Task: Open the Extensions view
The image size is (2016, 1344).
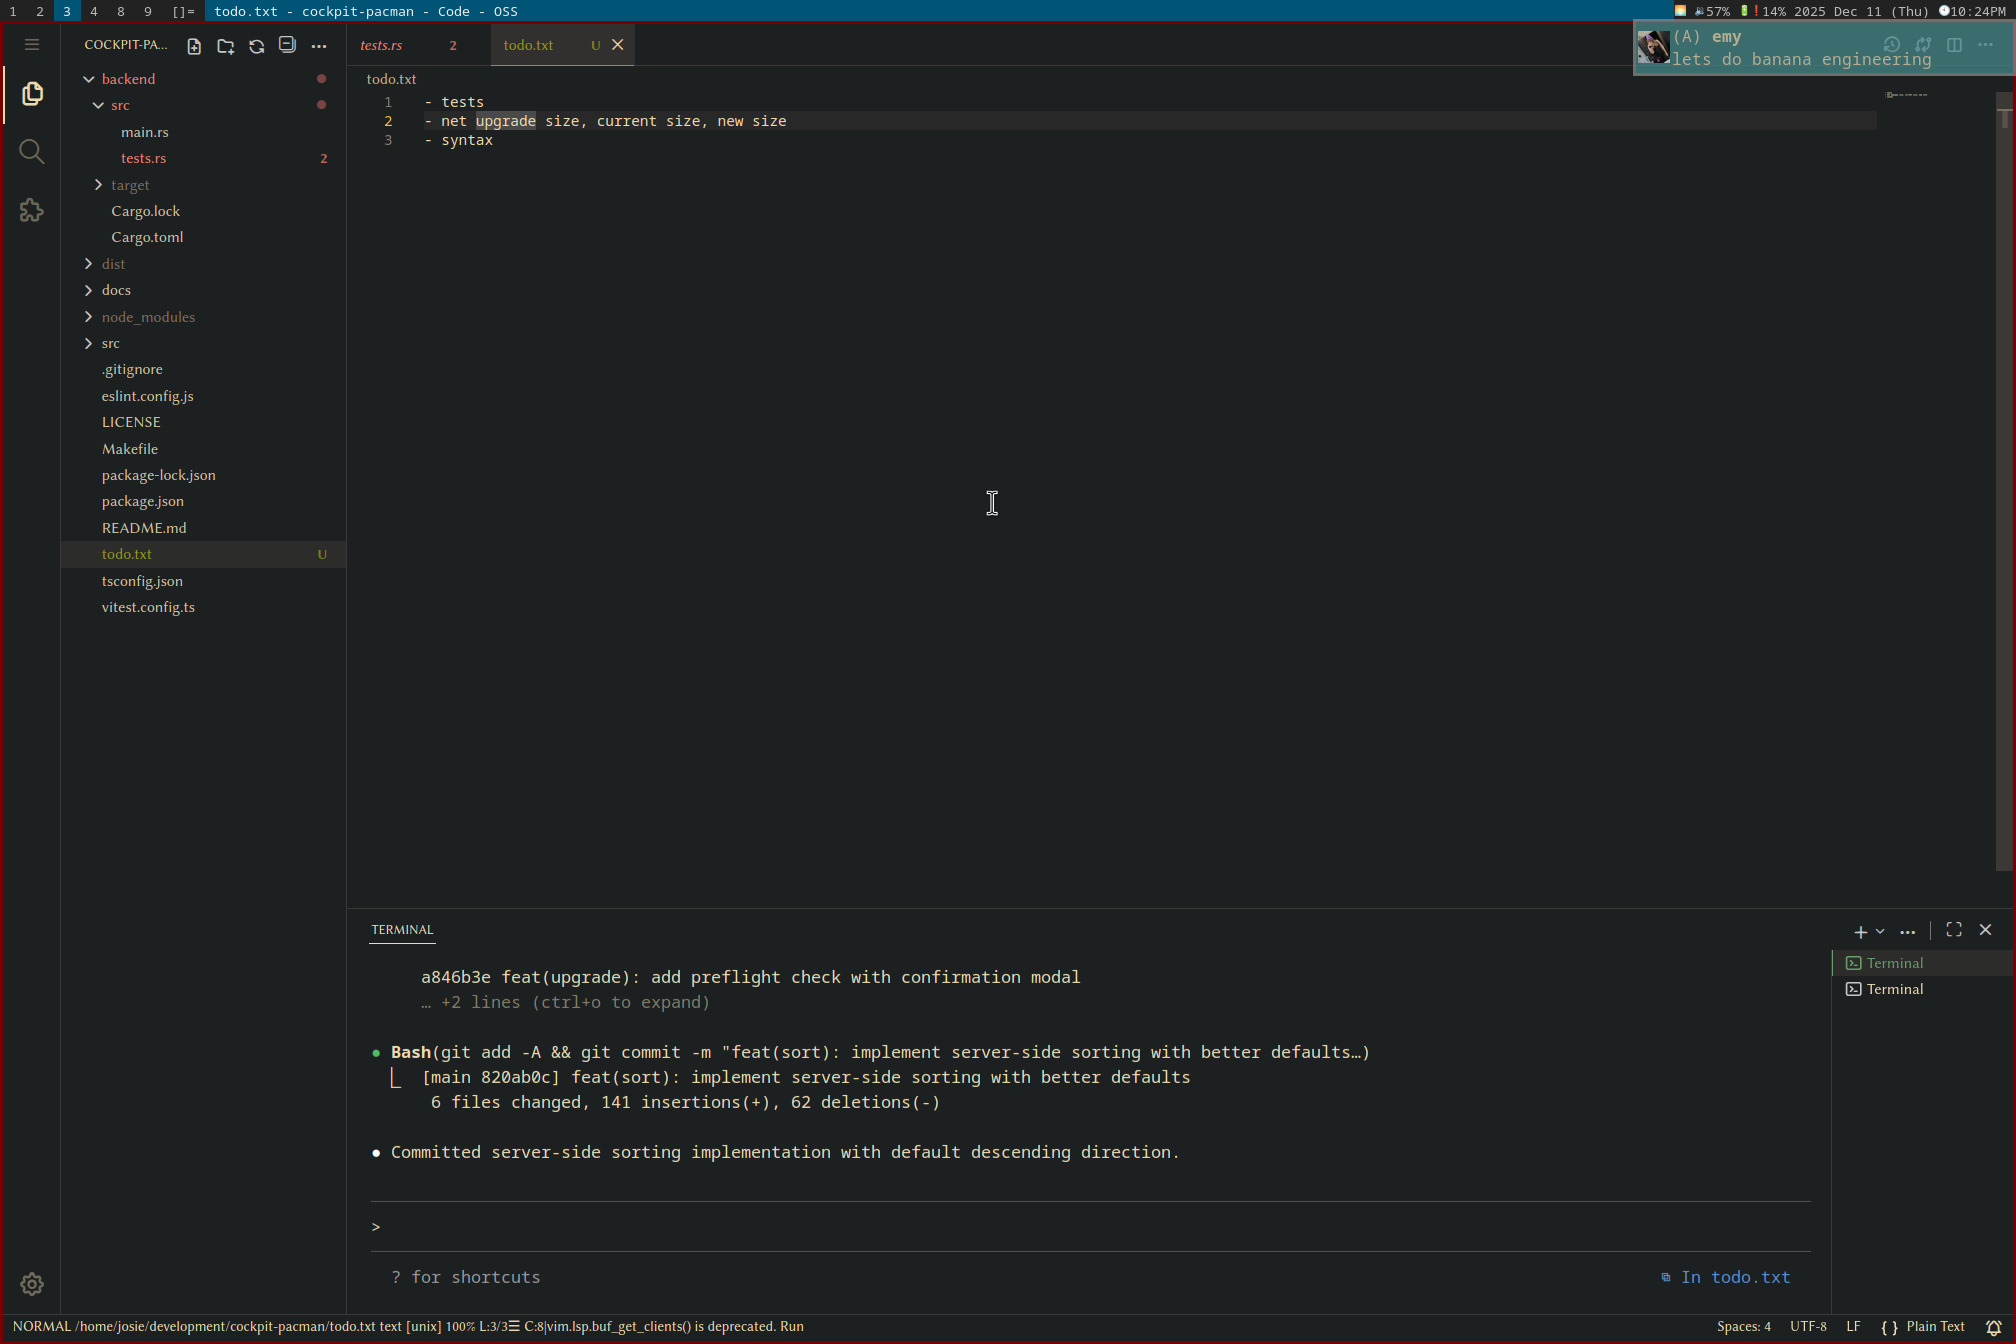Action: 32,210
